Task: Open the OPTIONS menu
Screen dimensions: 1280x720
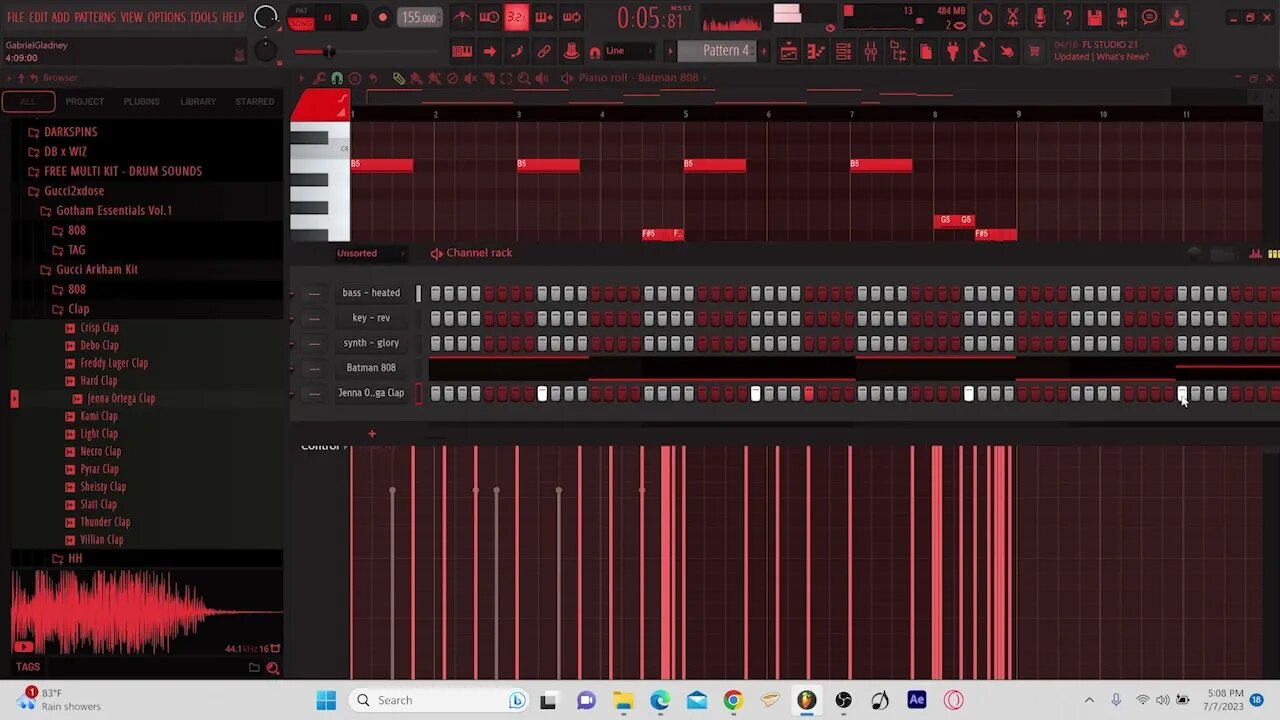Action: 166,17
